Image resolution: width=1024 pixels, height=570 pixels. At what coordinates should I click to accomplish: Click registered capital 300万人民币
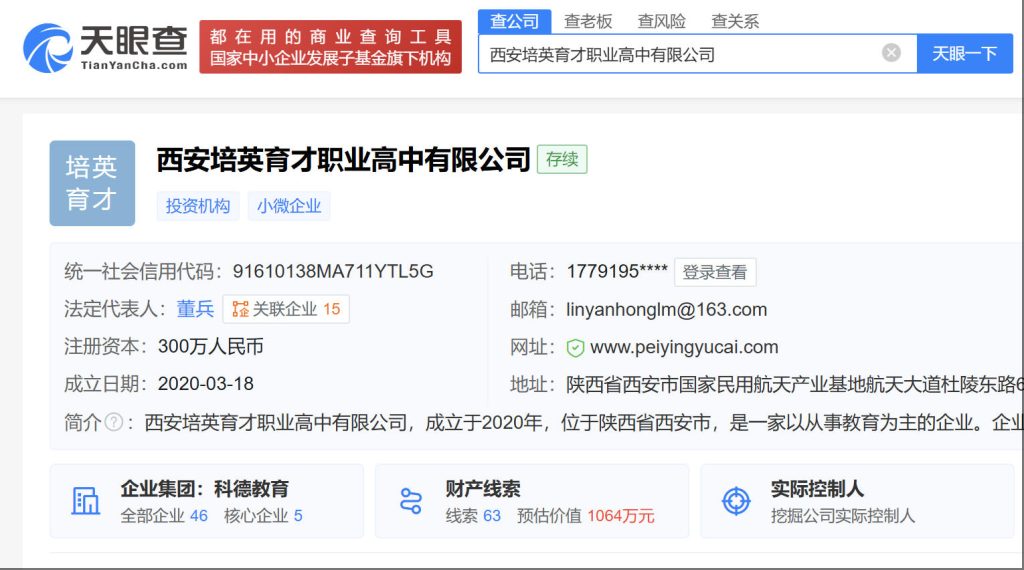coord(210,347)
